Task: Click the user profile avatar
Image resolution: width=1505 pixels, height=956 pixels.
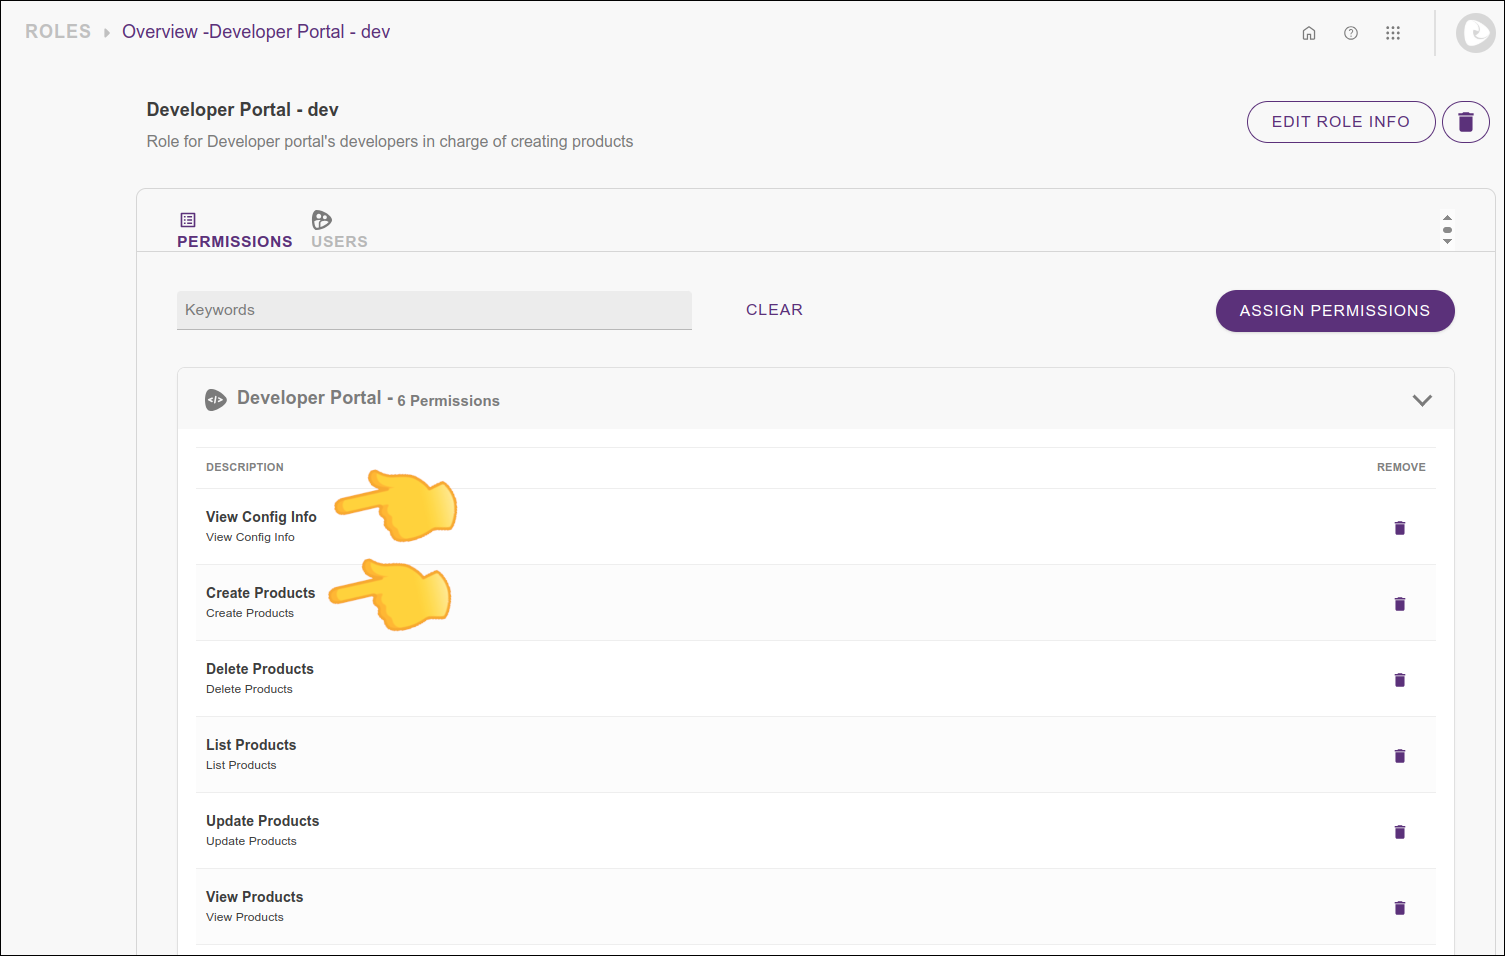Action: [x=1475, y=33]
